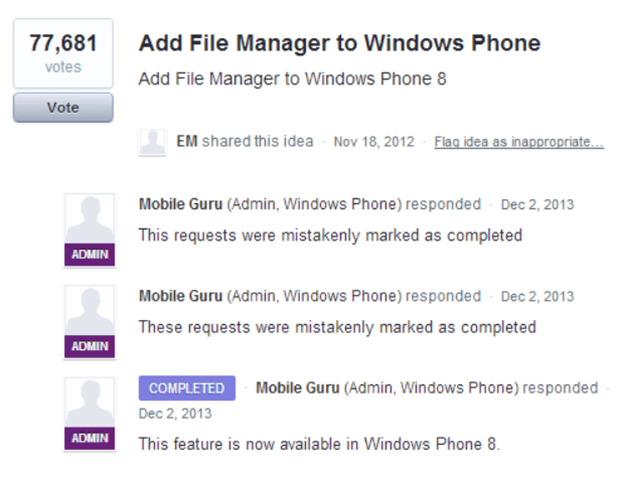
Task: Click the Vote button
Action: coord(63,108)
